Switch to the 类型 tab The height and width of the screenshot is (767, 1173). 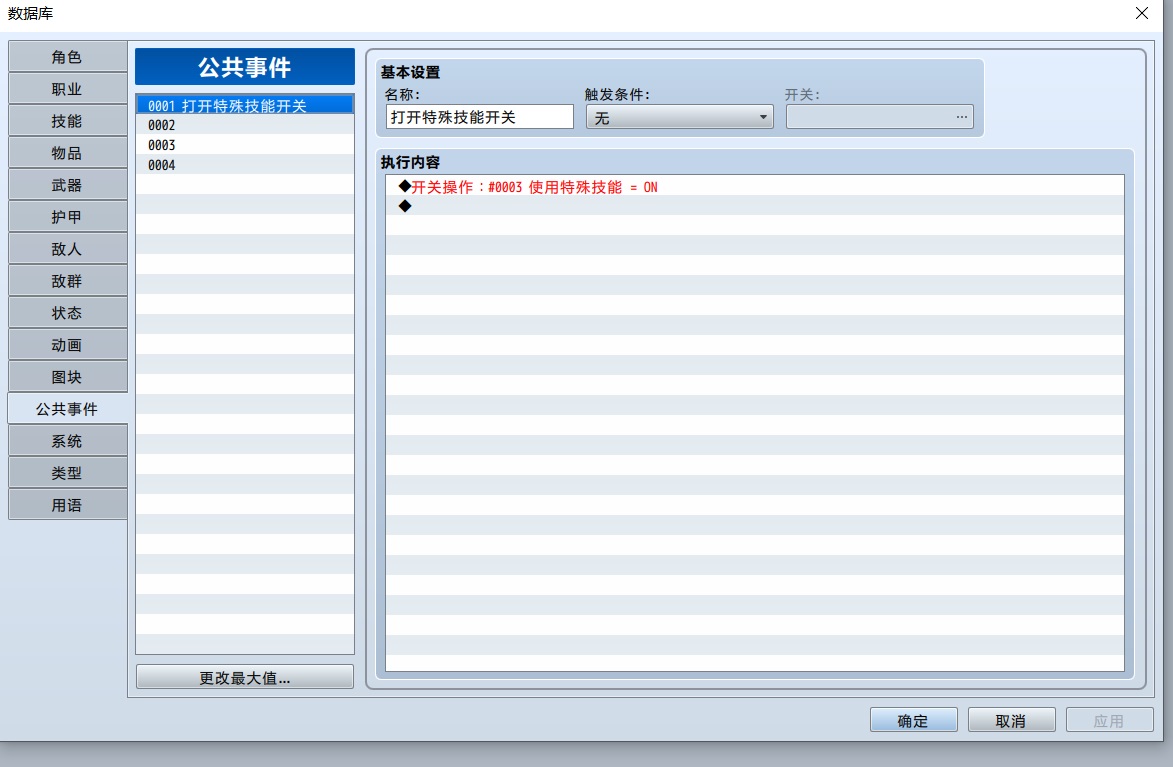point(67,473)
